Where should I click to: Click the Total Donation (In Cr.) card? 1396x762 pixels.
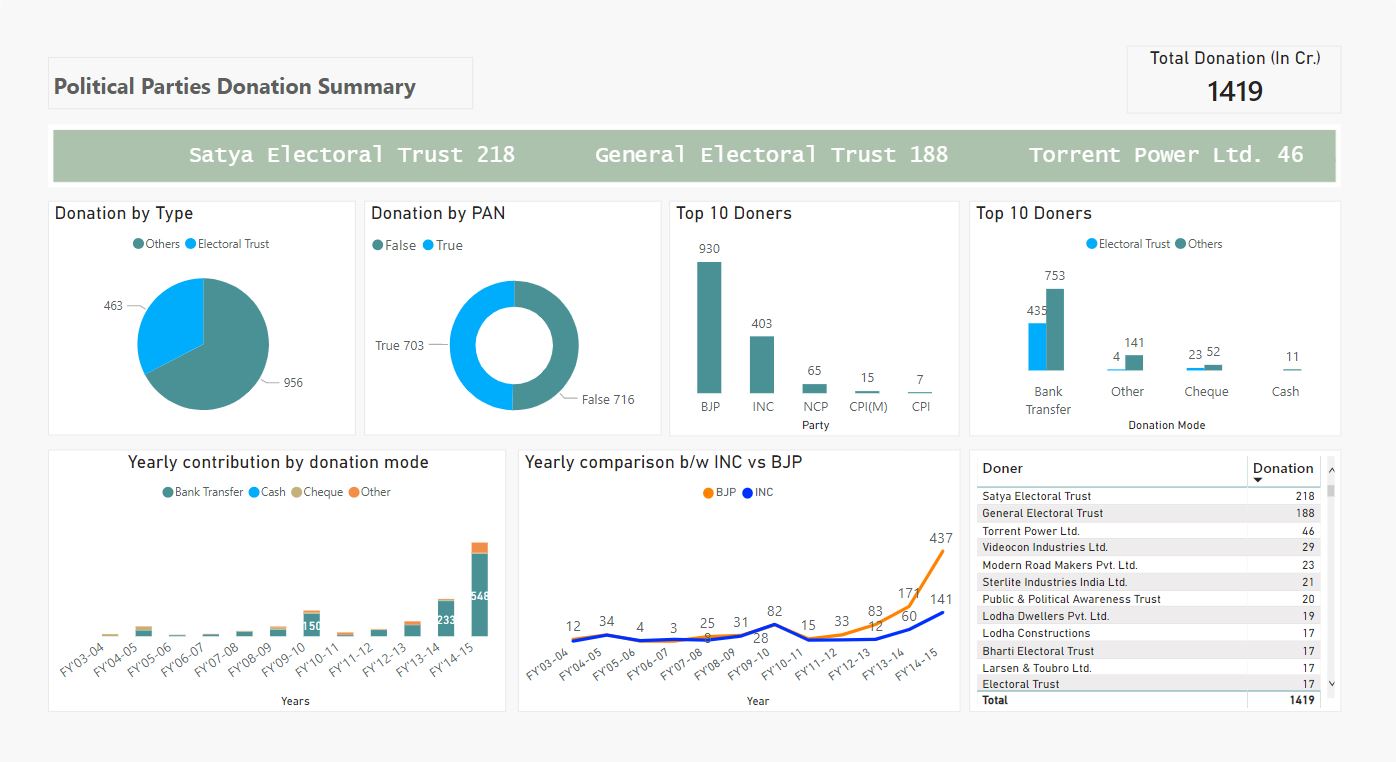click(1234, 79)
